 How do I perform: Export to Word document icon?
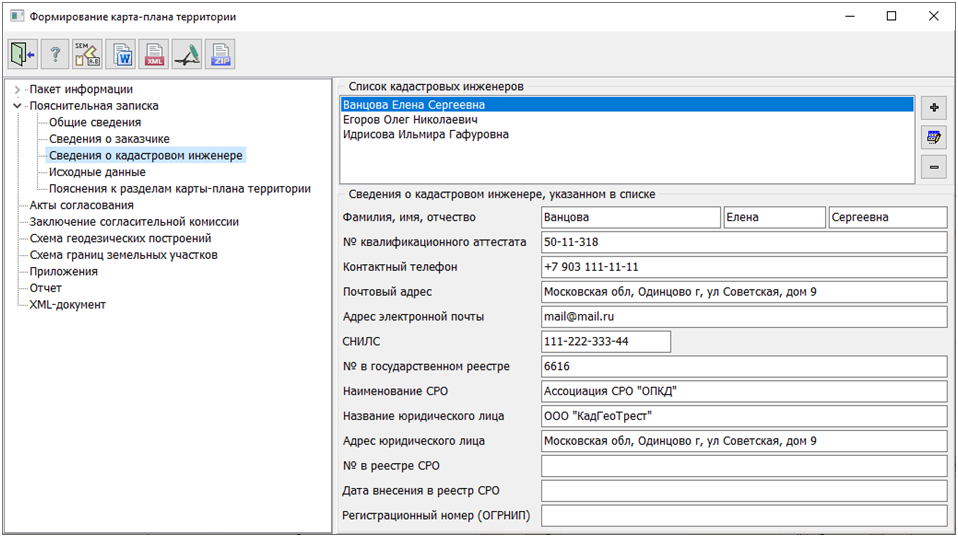pos(121,54)
